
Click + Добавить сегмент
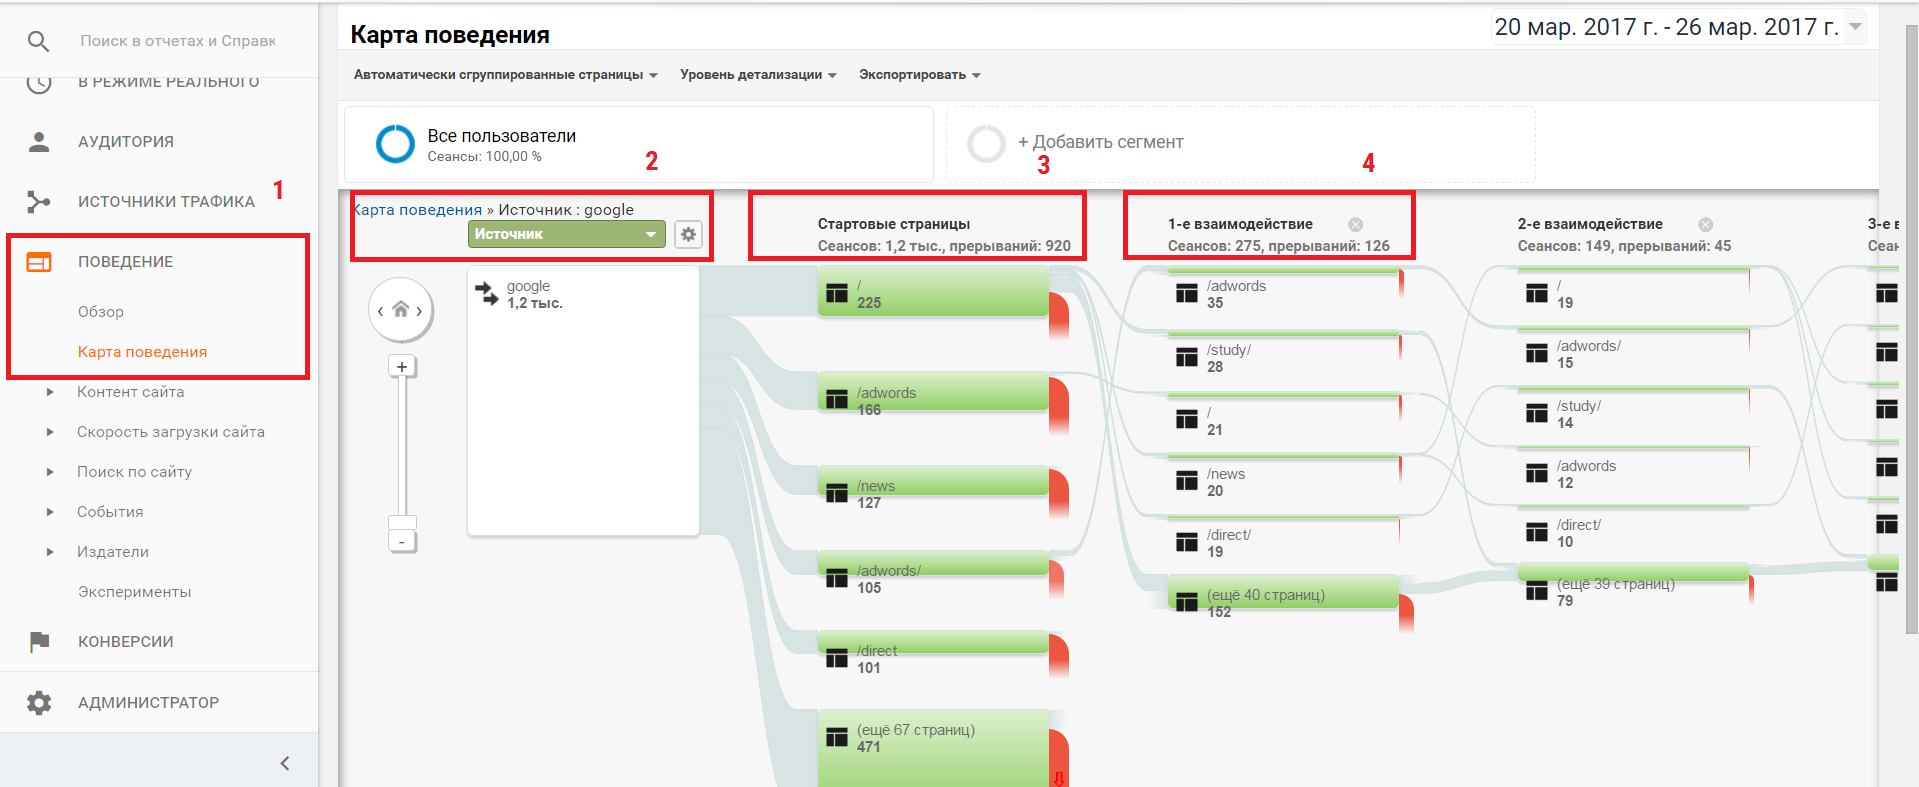tap(1100, 143)
